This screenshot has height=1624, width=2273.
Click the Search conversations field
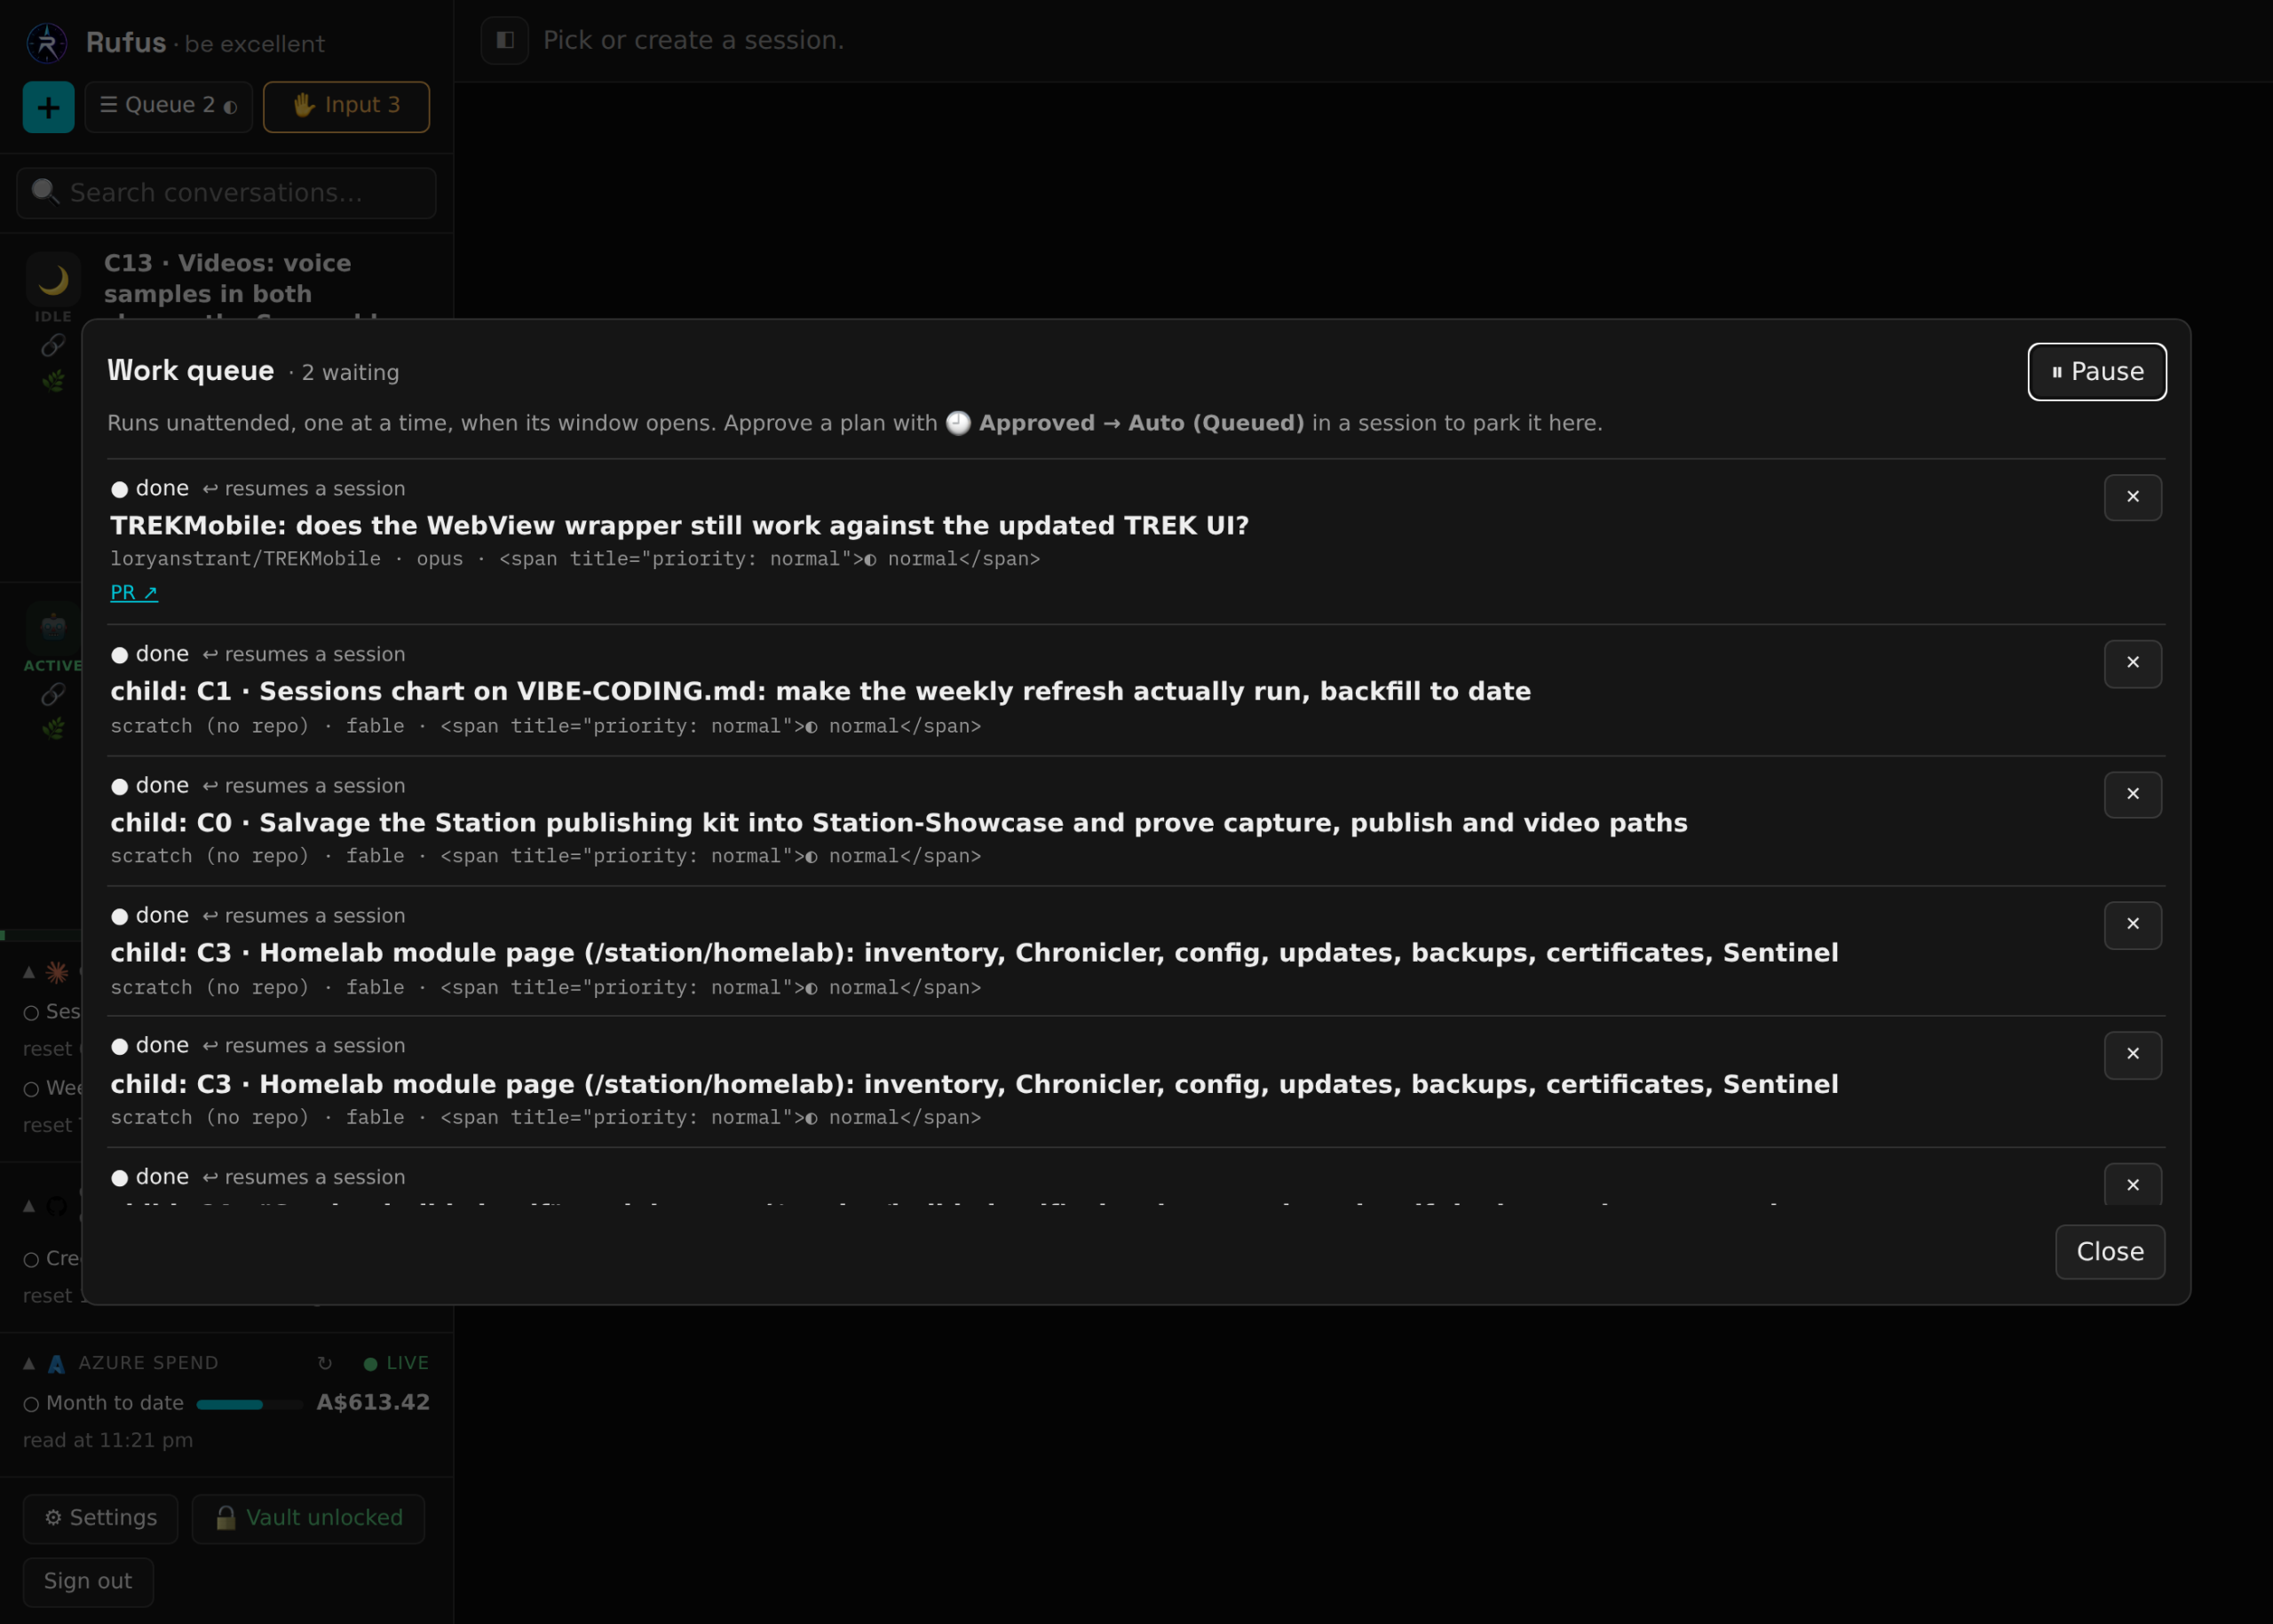pos(226,193)
